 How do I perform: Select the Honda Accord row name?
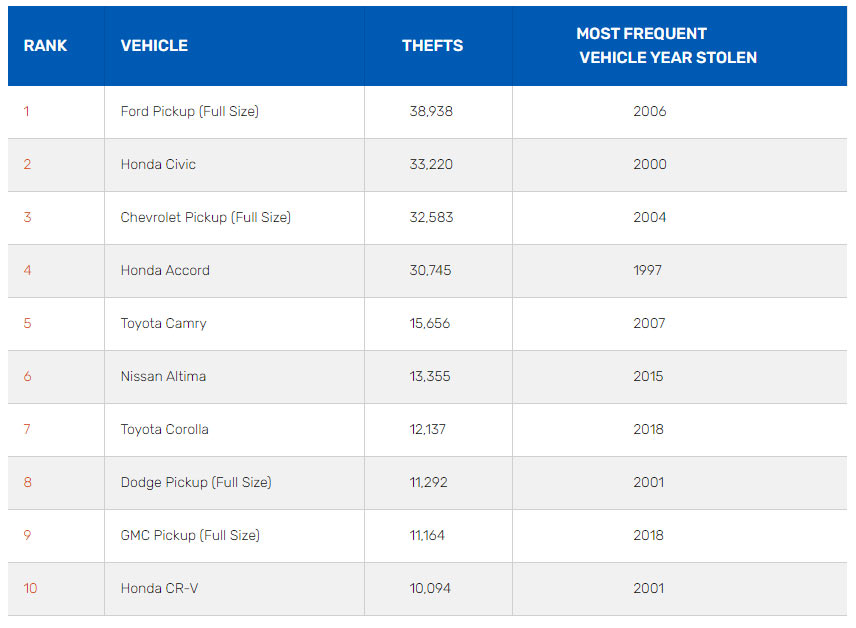pos(165,270)
